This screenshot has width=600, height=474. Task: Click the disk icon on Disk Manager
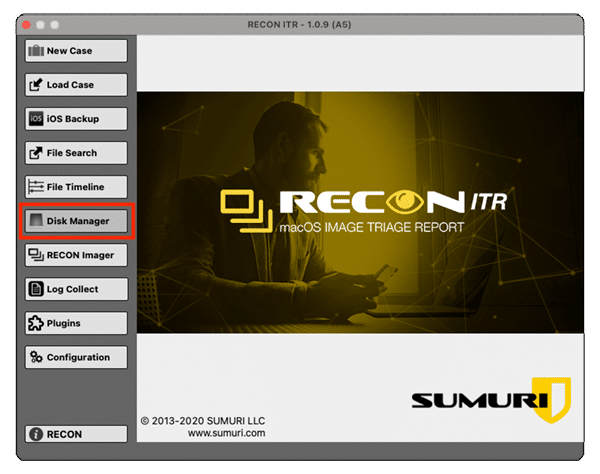36,221
